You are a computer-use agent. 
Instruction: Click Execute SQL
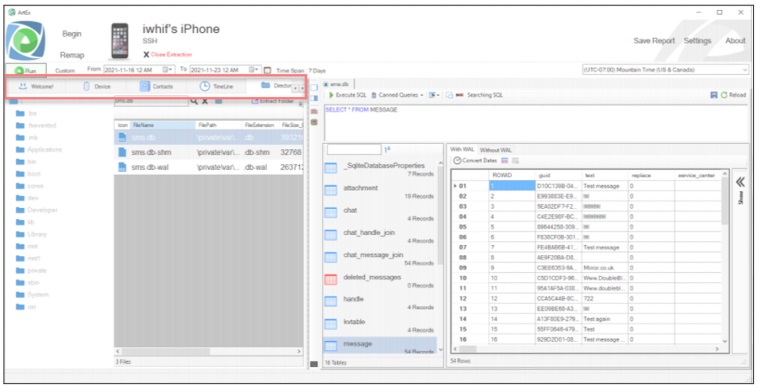click(348, 95)
